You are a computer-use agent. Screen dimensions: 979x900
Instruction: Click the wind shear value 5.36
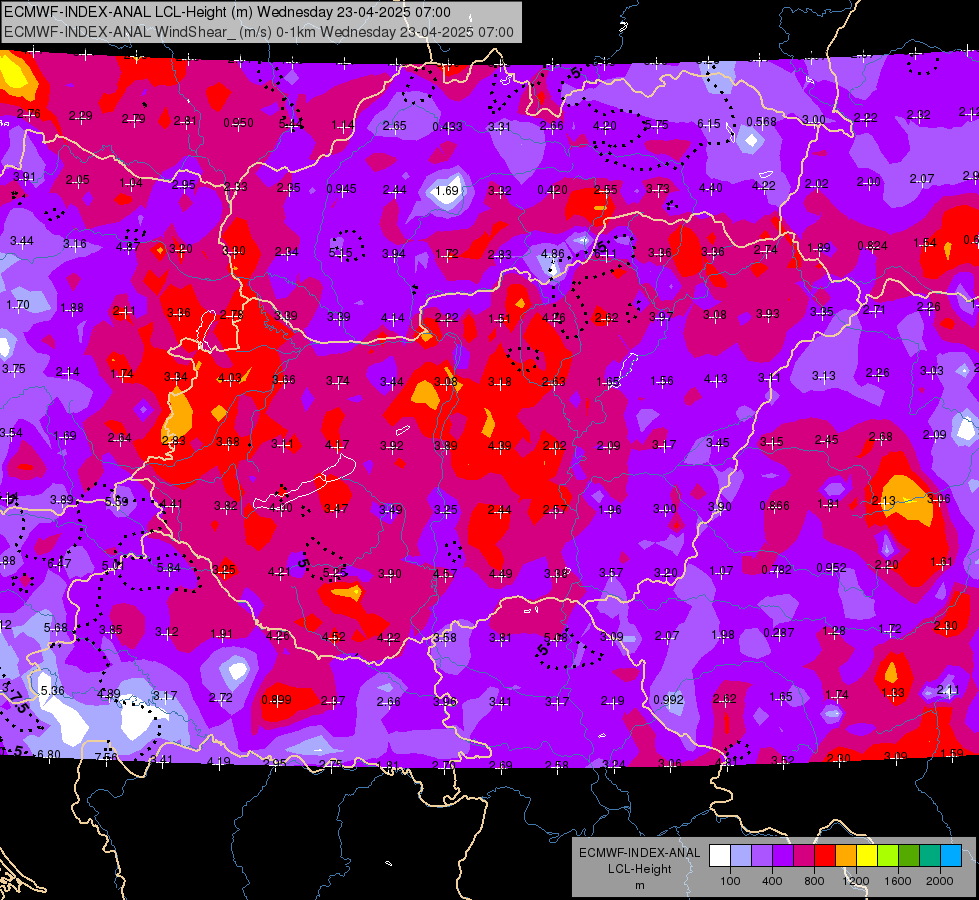click(x=52, y=691)
